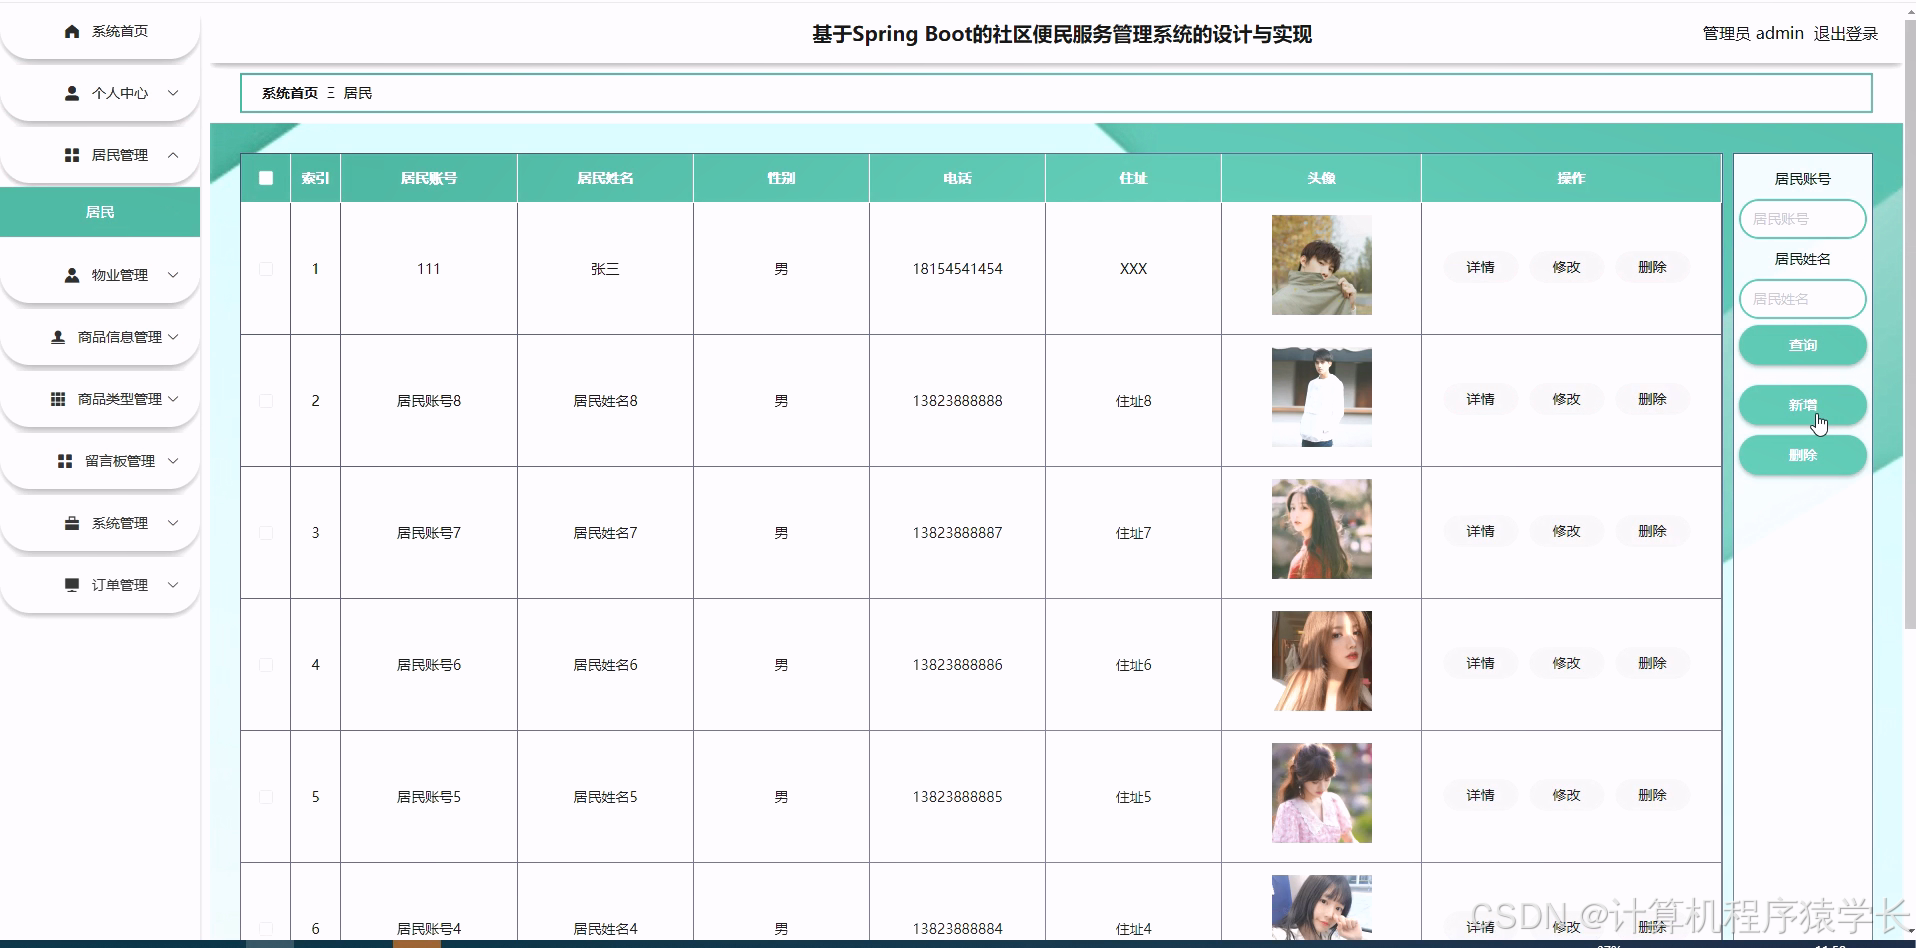Click the user icon beside 商品信息管理

coord(58,337)
